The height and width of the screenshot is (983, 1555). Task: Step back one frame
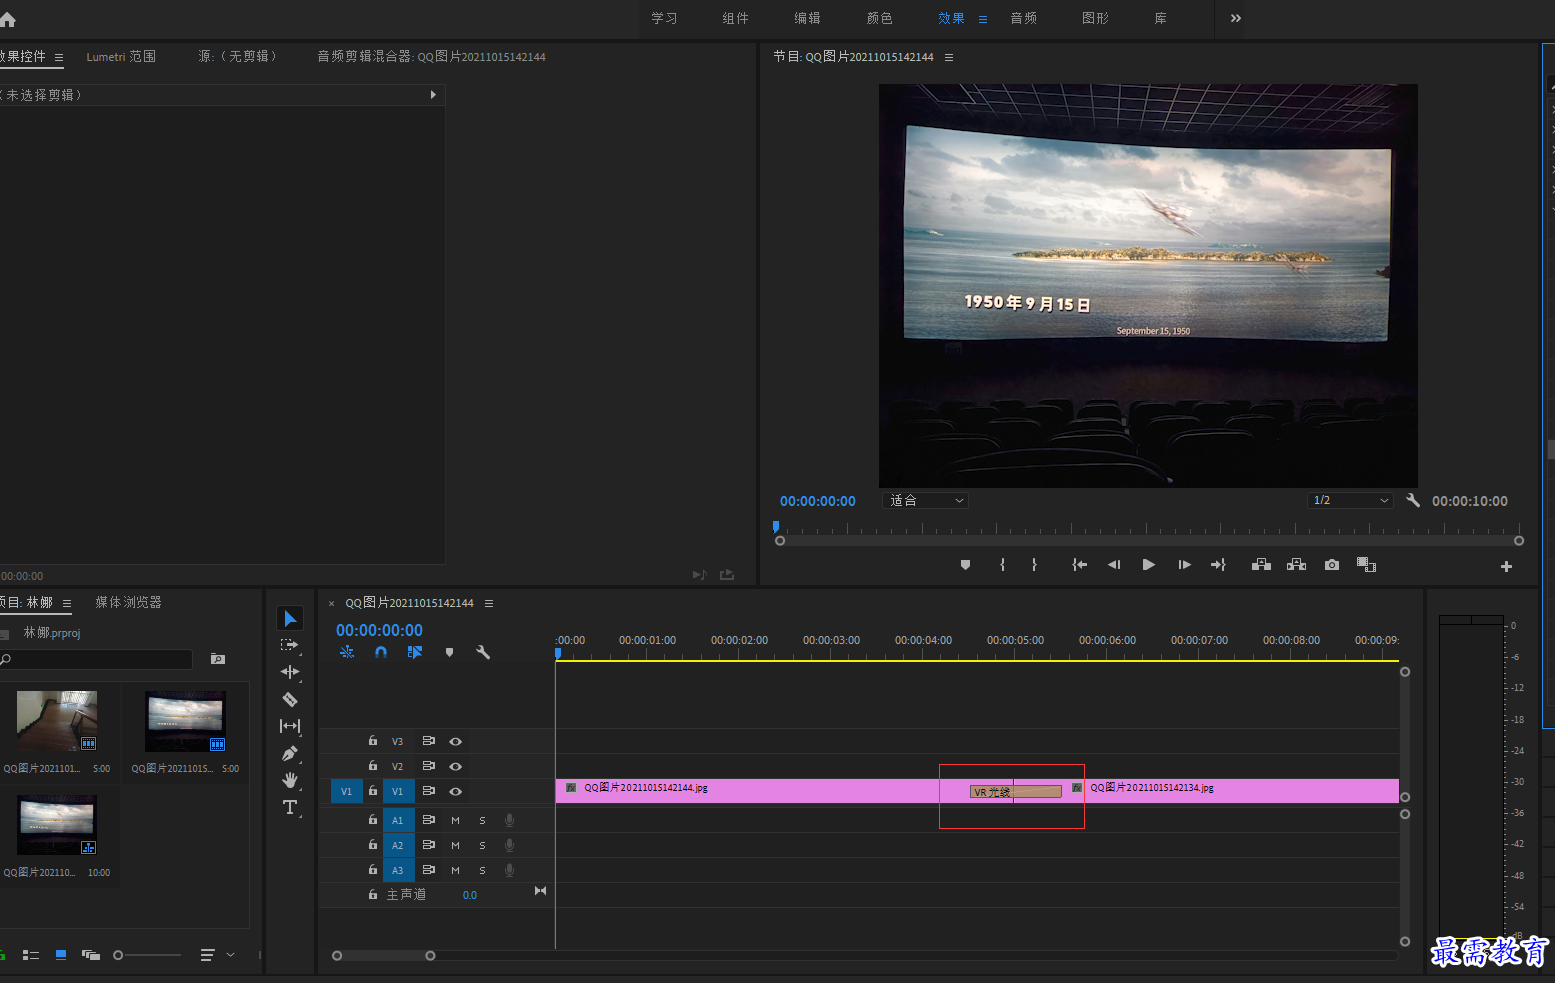[x=1114, y=565]
